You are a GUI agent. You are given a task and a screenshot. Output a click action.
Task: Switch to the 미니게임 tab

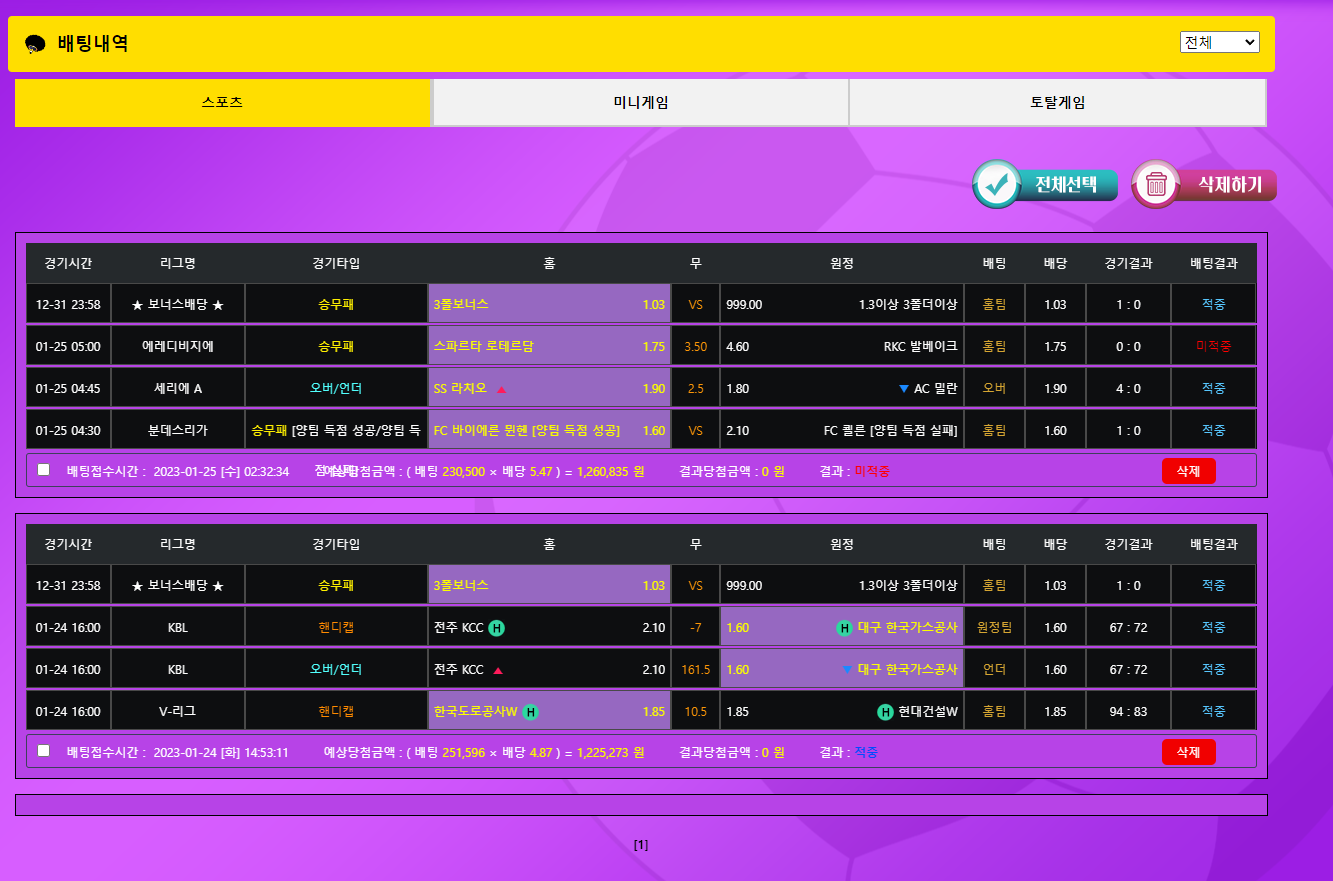click(x=640, y=103)
